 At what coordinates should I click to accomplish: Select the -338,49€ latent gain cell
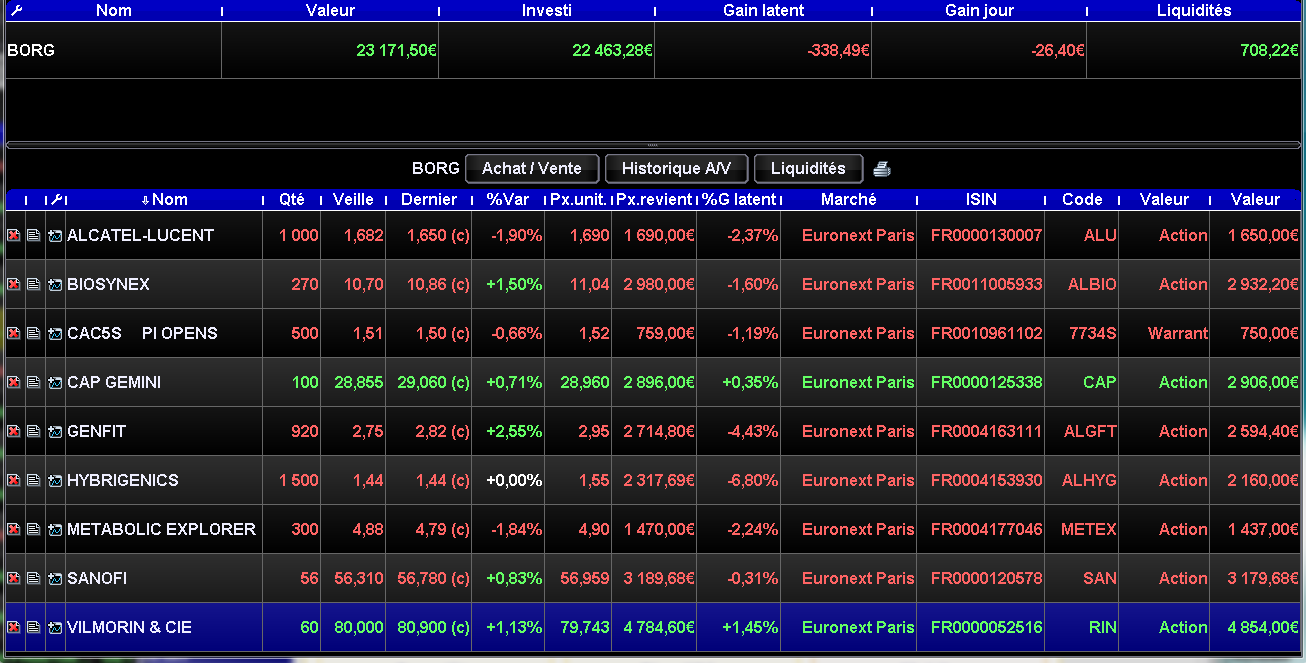pyautogui.click(x=763, y=50)
